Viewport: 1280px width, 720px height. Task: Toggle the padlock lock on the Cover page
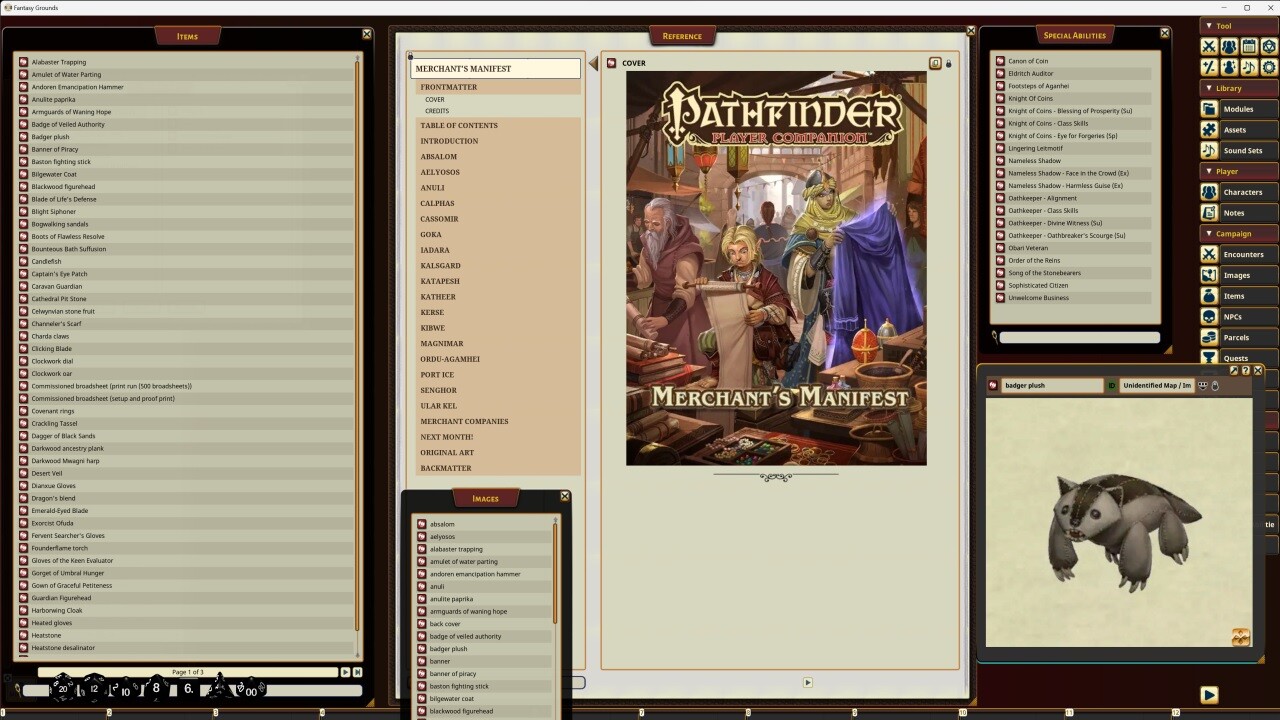[x=948, y=63]
